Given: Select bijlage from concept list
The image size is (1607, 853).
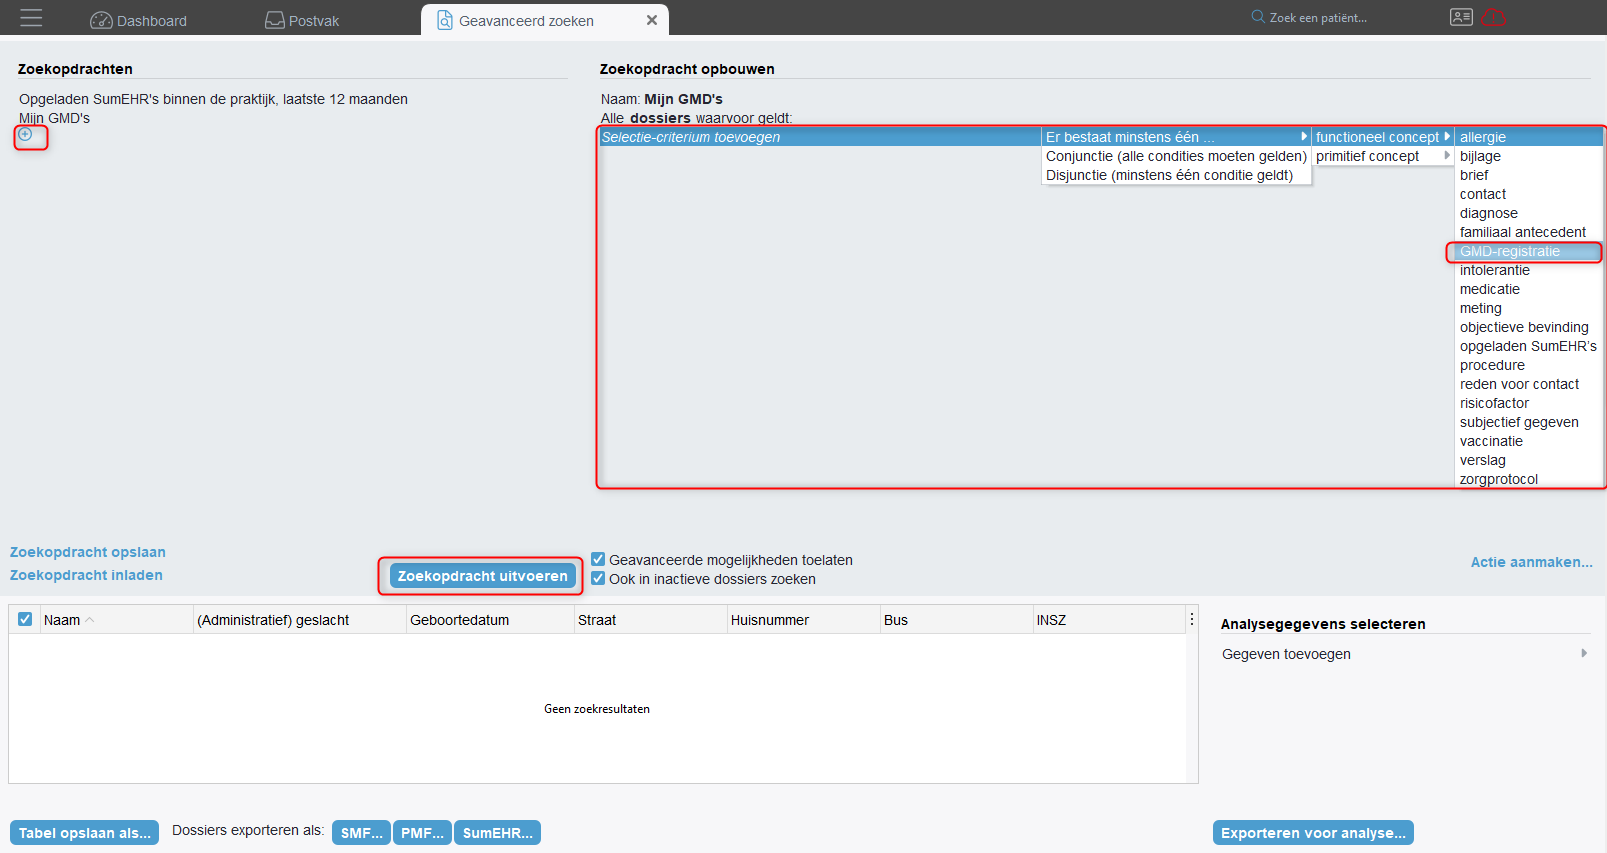Looking at the screenshot, I should pos(1529,156).
